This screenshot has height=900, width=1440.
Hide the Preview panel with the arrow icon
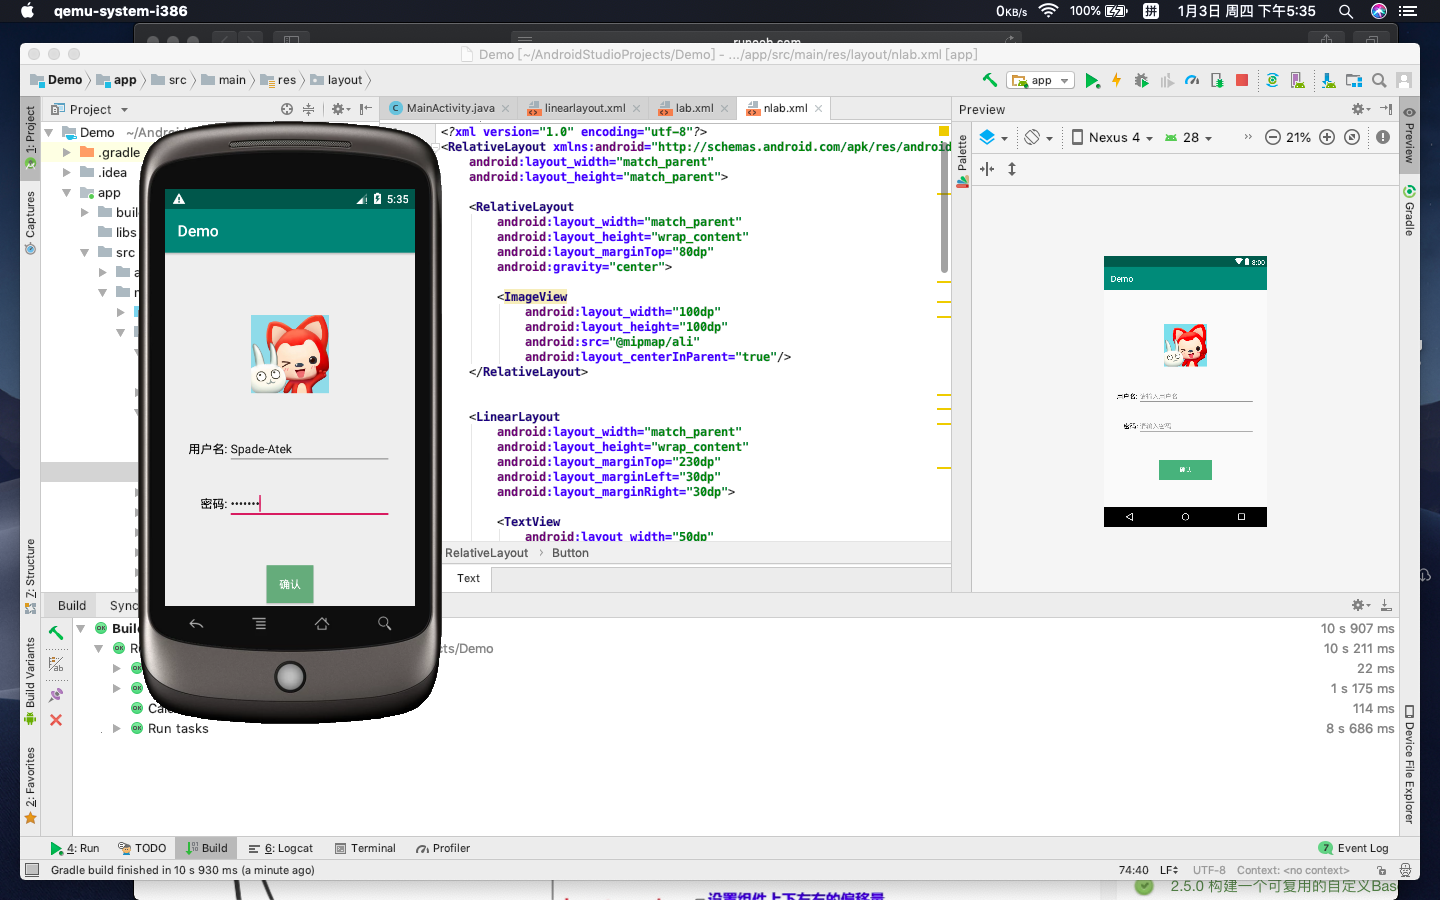[1386, 109]
